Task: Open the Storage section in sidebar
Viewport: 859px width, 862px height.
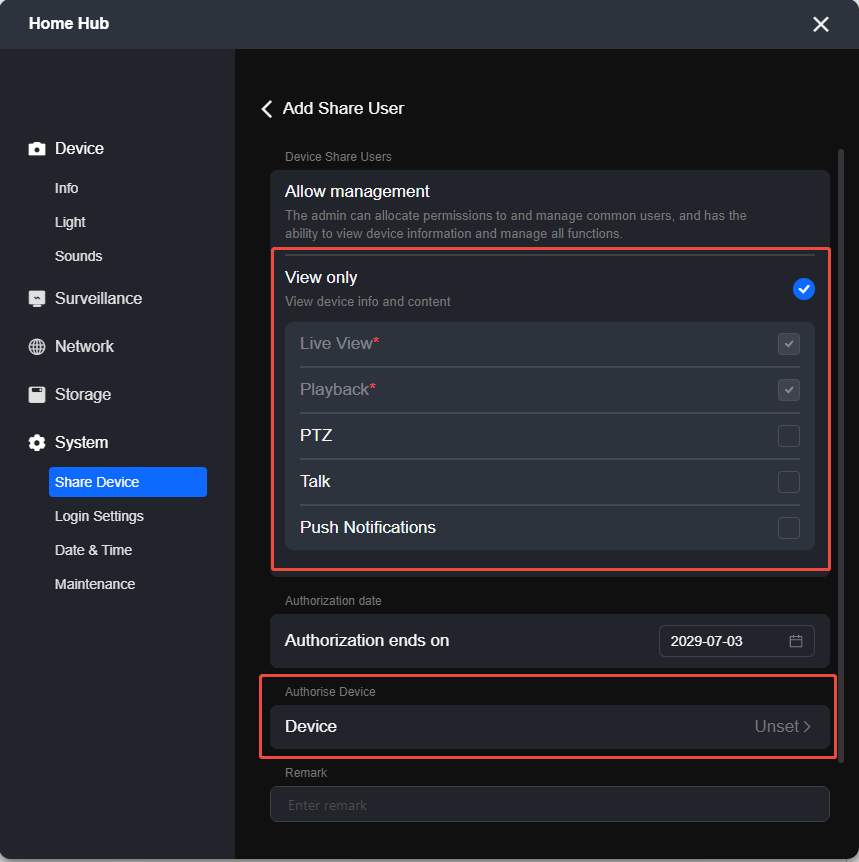Action: [x=83, y=395]
